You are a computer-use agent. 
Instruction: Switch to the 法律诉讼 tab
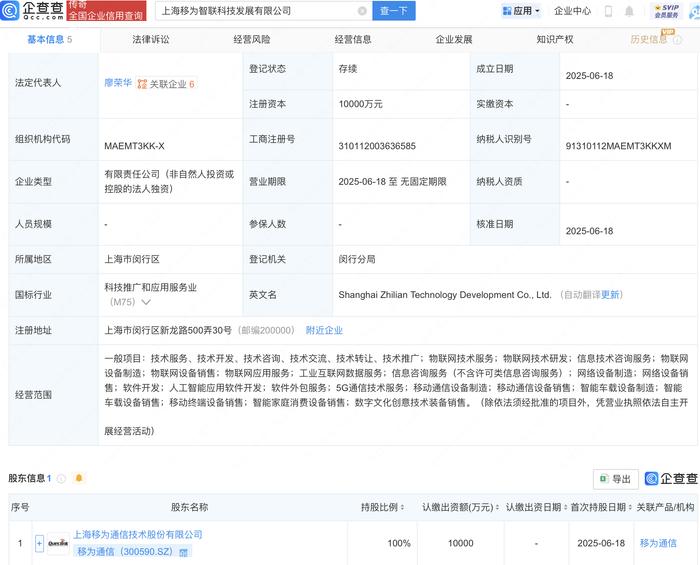(151, 39)
